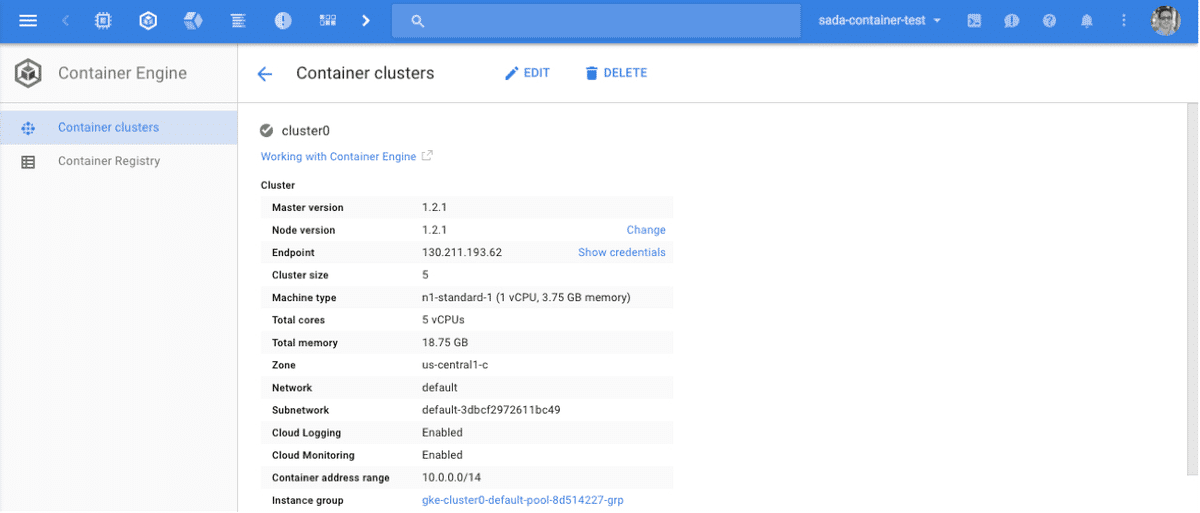Click the round exclamation shortcut icon in top bar

(x=283, y=20)
